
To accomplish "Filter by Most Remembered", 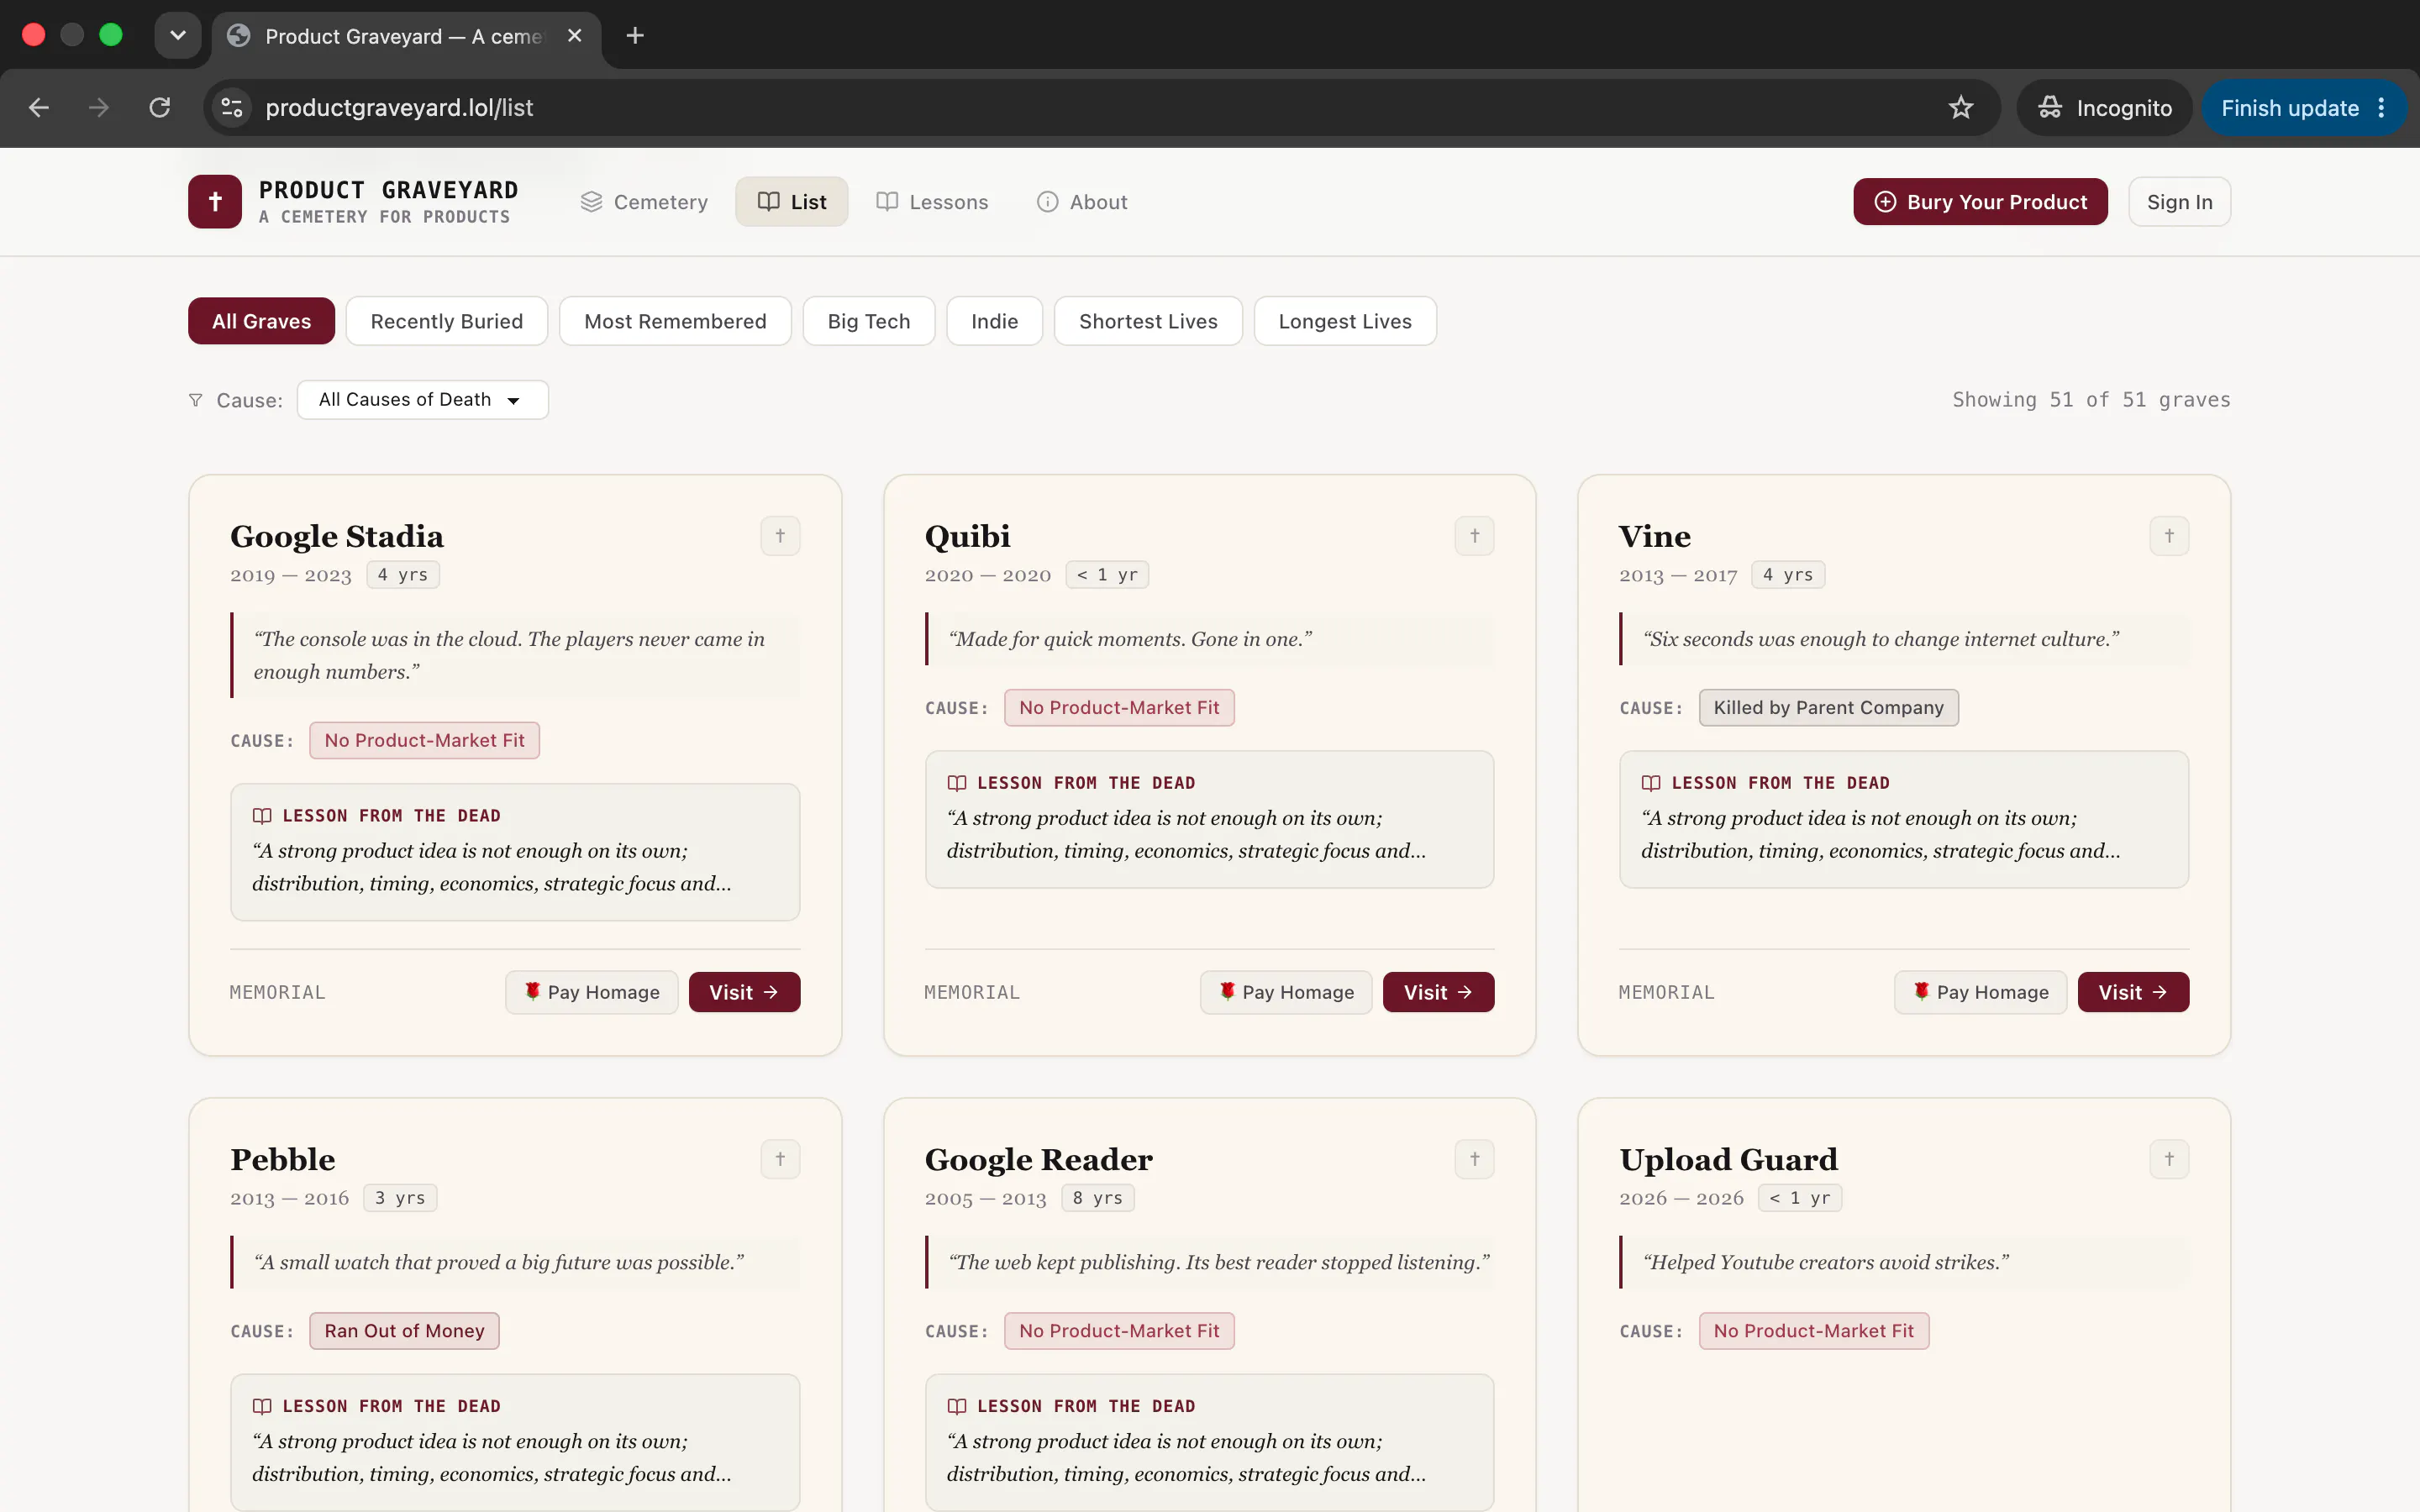I will (x=675, y=321).
